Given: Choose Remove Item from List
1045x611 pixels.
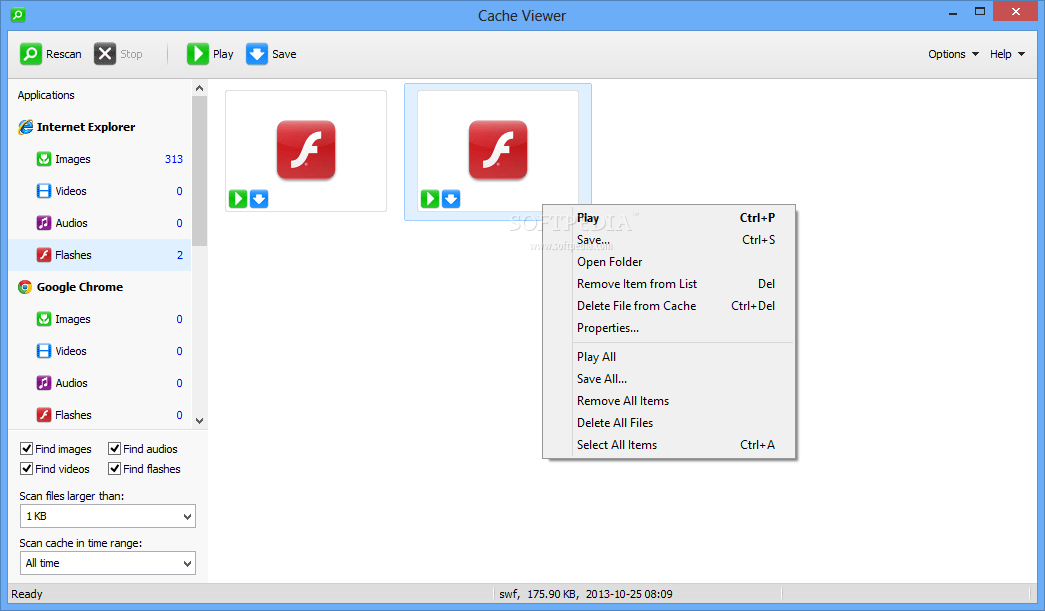Looking at the screenshot, I should click(669, 284).
